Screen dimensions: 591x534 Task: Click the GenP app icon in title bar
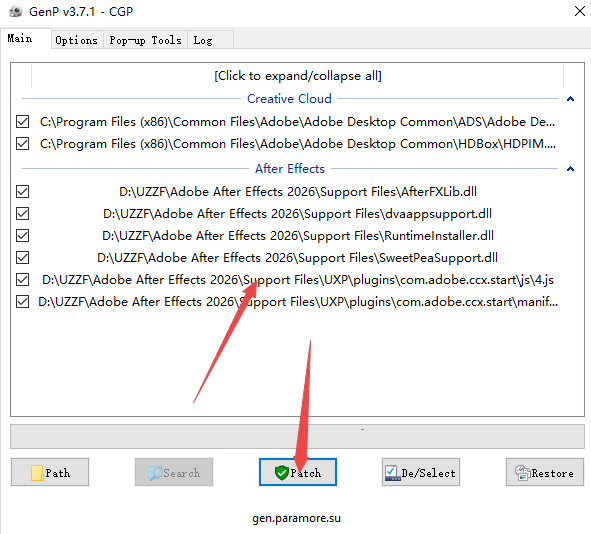(16, 12)
